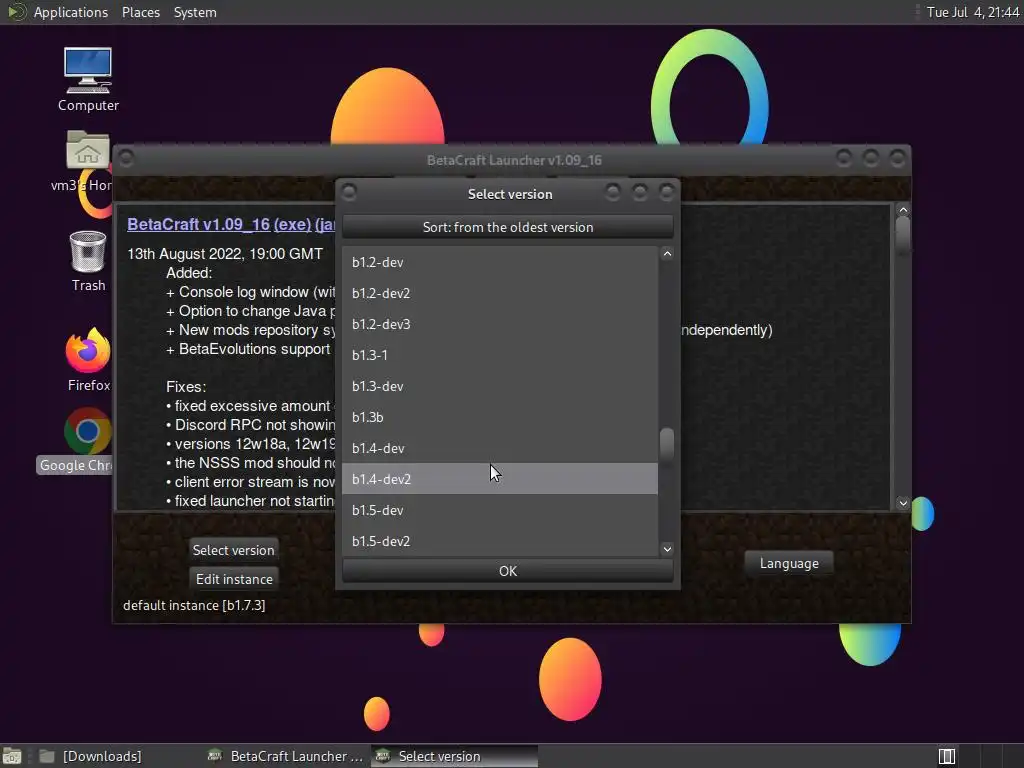Select the highlighted b1.4-dev2 version
Screen dimensions: 1024x768
[500, 479]
